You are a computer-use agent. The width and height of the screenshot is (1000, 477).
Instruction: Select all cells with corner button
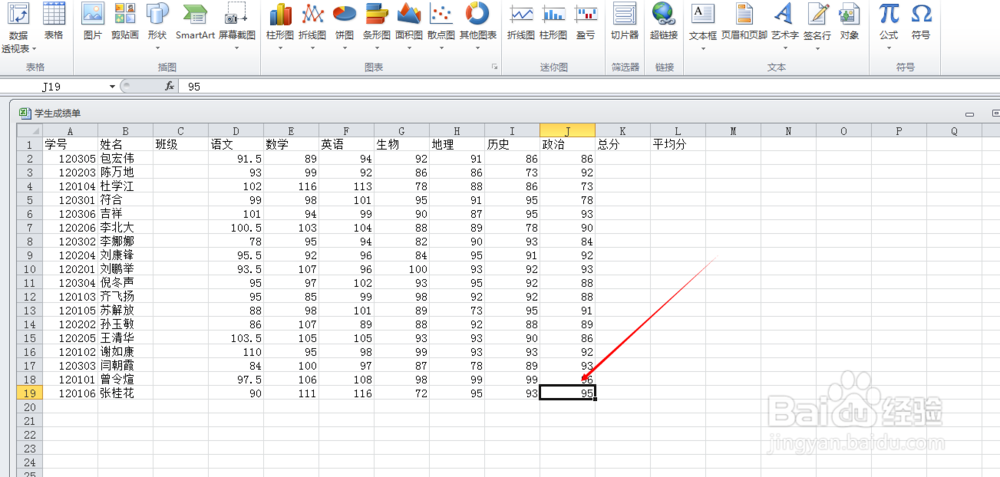coord(29,131)
